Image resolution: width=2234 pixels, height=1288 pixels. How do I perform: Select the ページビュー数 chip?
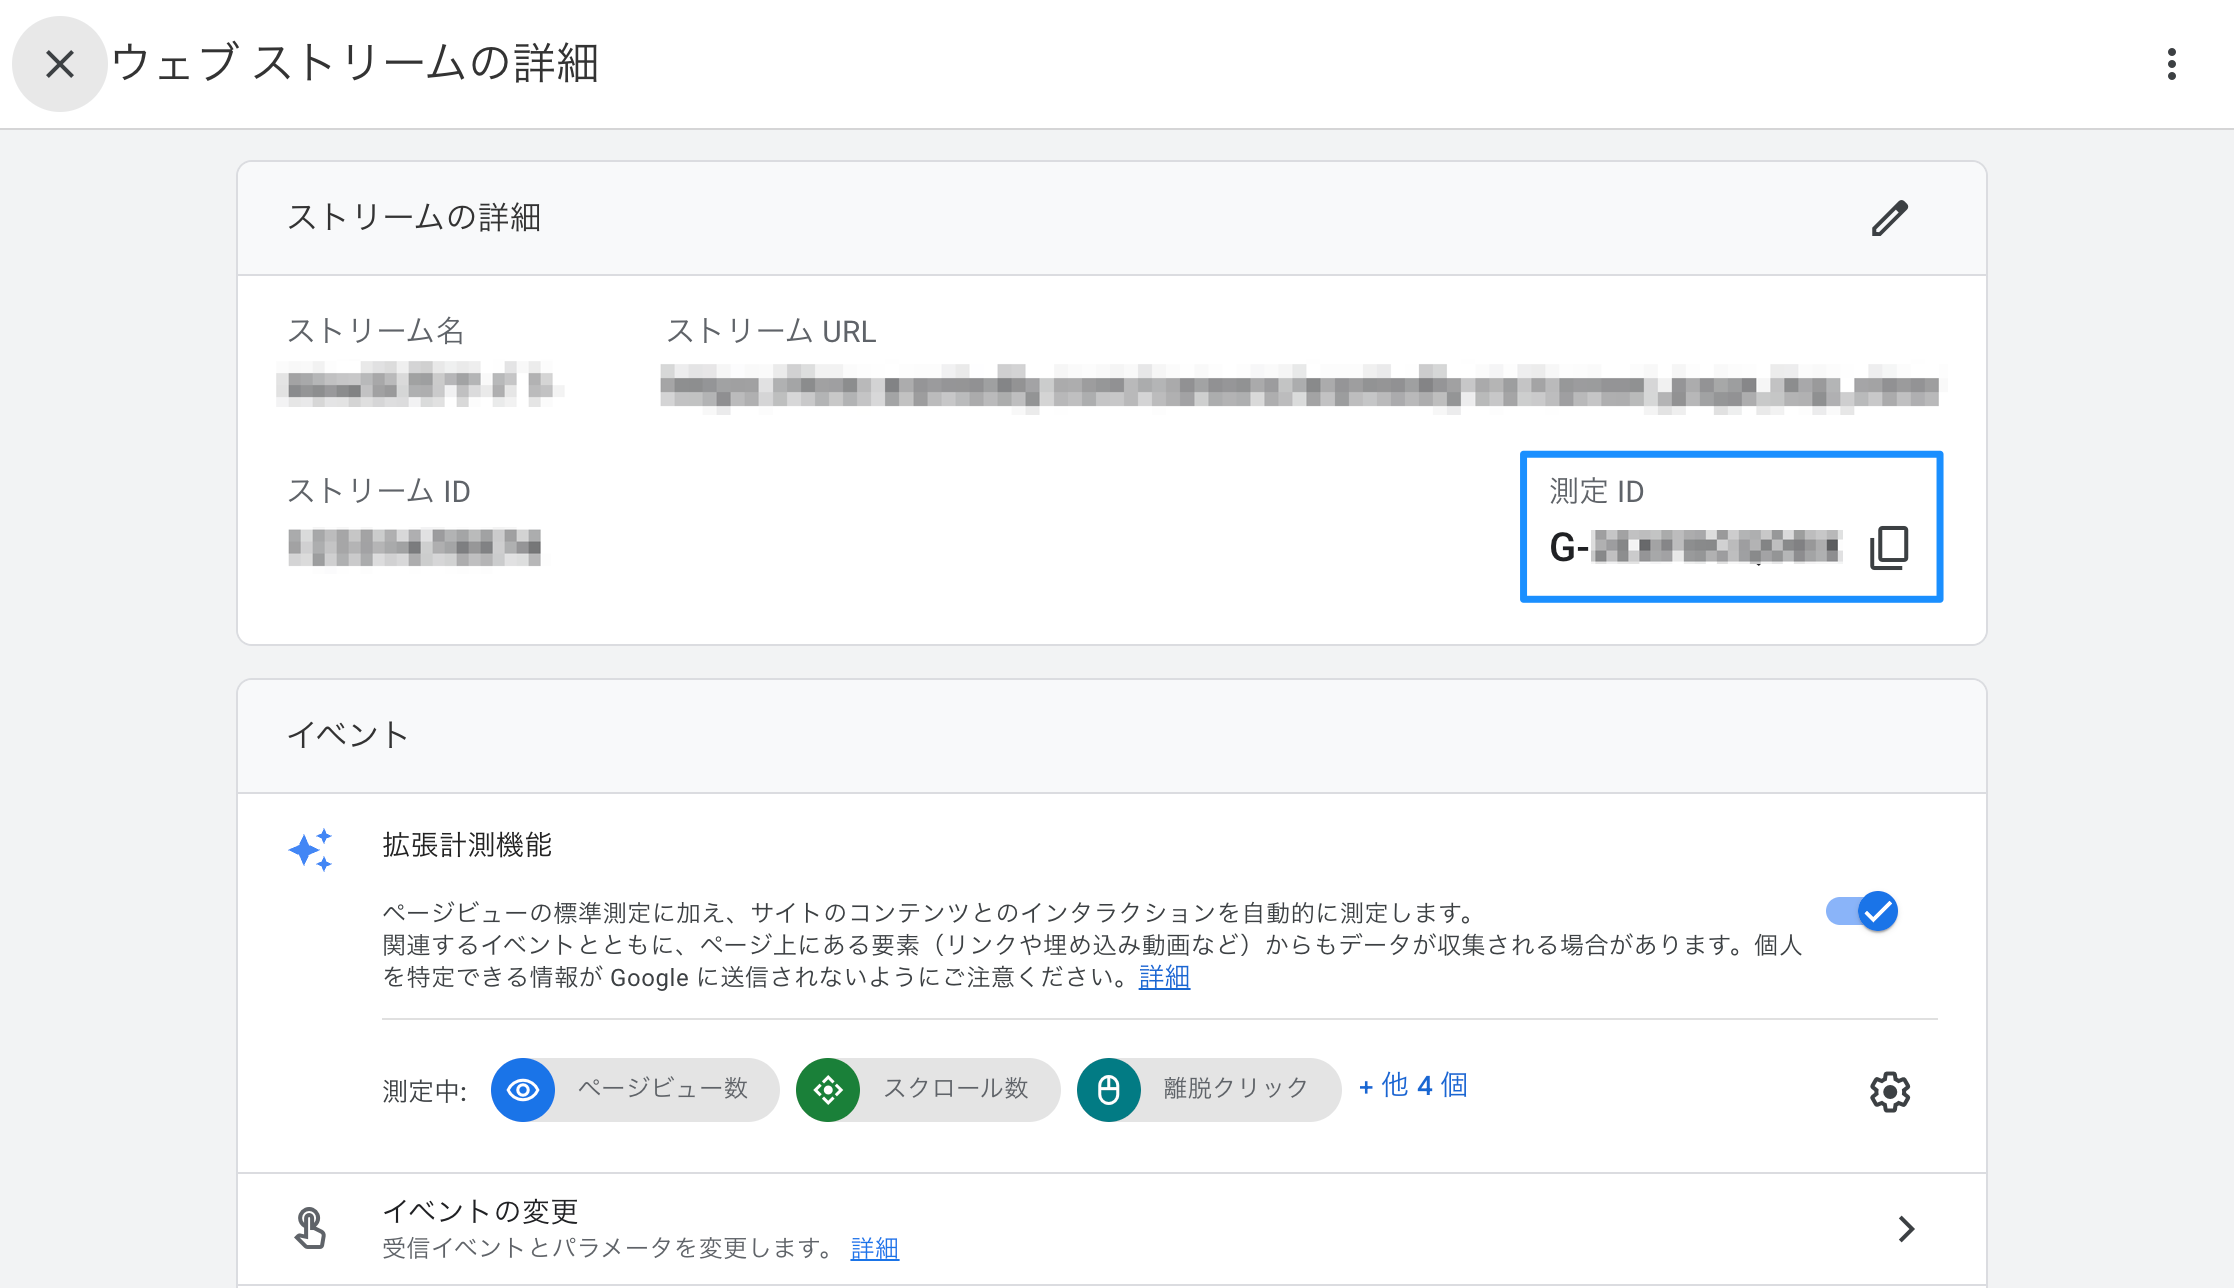[663, 1089]
